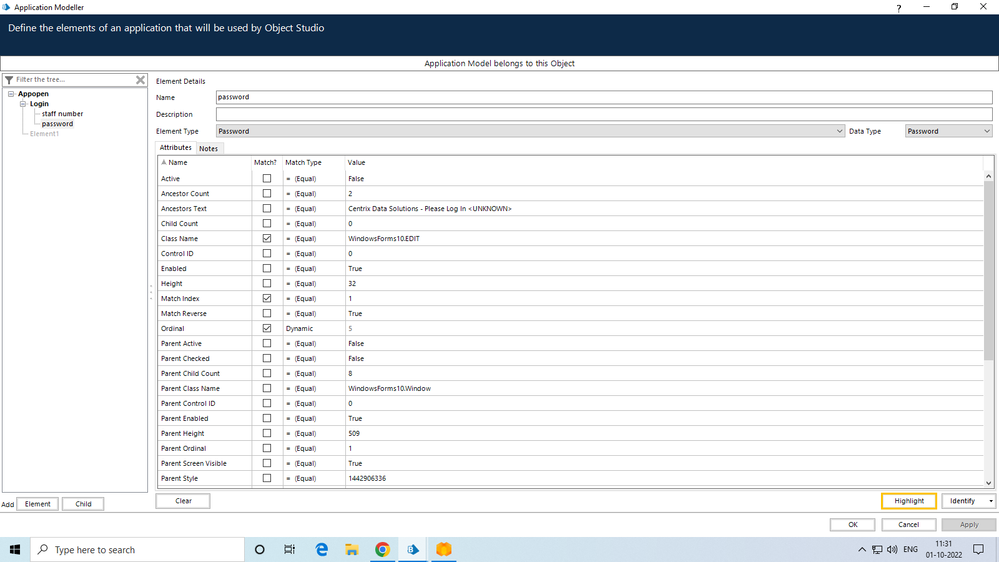Enable Match for Enabled attribute

pyautogui.click(x=266, y=268)
